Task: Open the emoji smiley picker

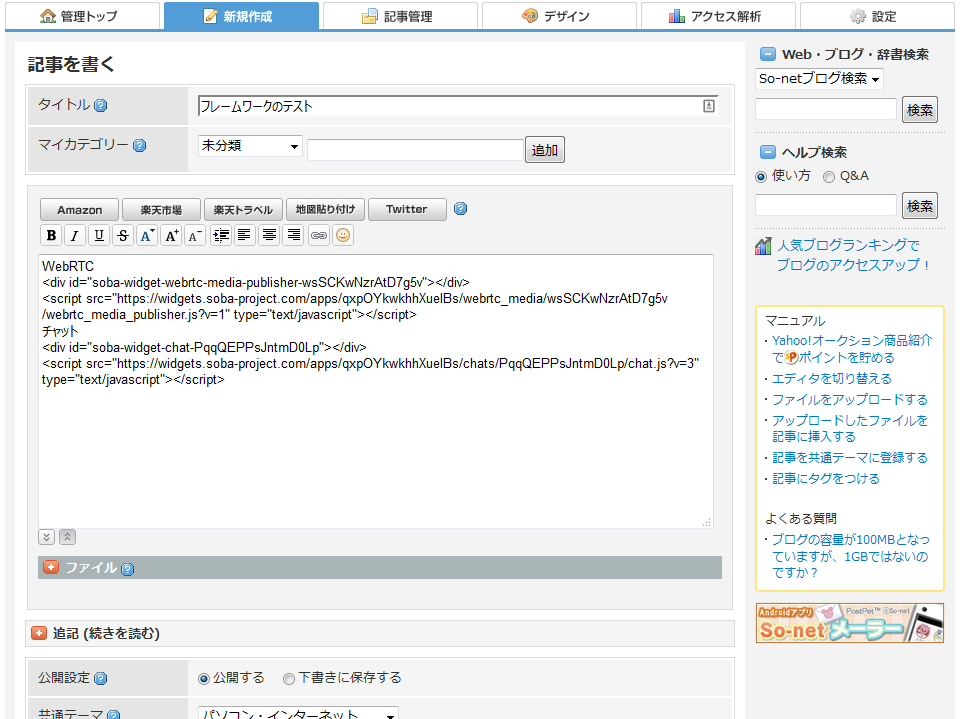Action: coord(343,235)
